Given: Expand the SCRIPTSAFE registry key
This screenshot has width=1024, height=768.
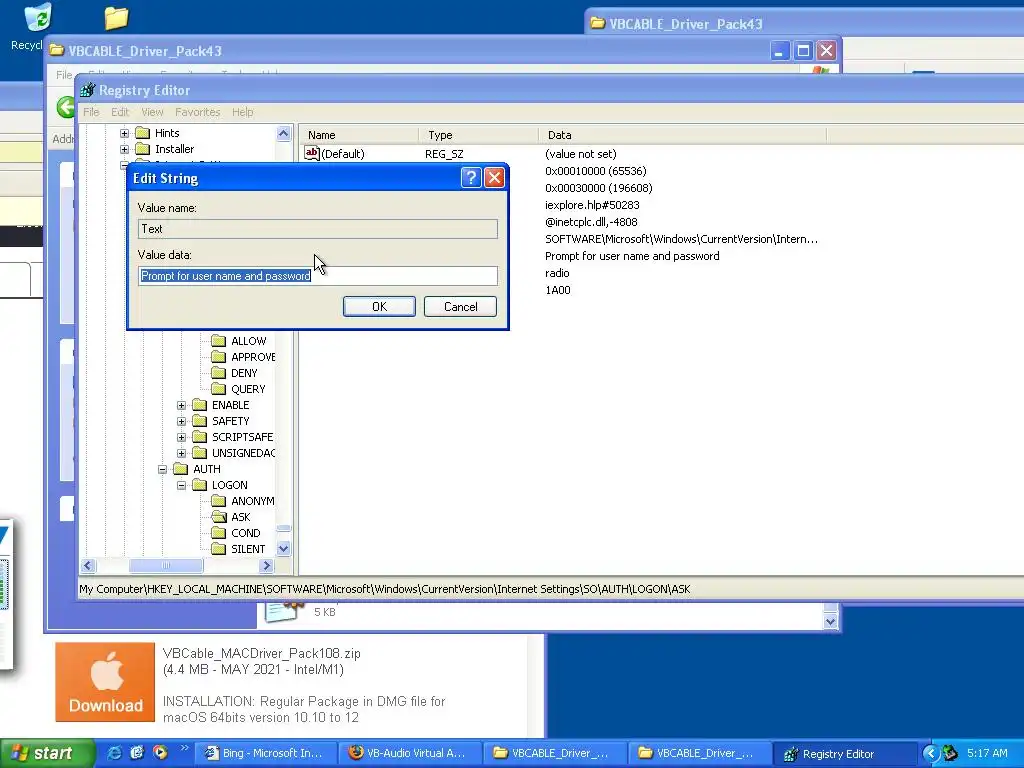Looking at the screenshot, I should 182,438.
